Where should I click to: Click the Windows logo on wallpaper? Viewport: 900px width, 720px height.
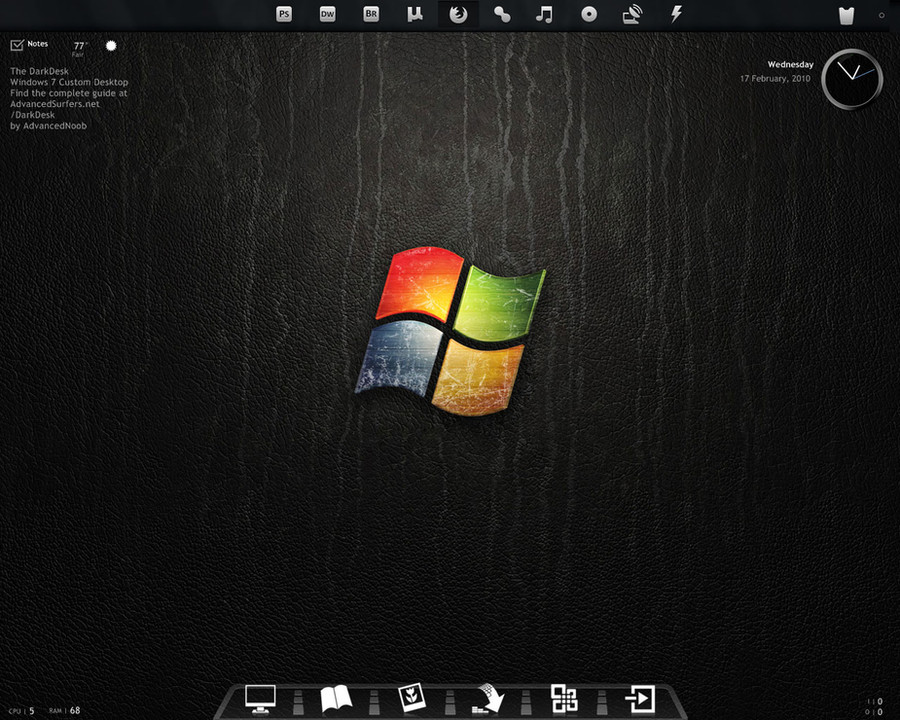pyautogui.click(x=449, y=331)
